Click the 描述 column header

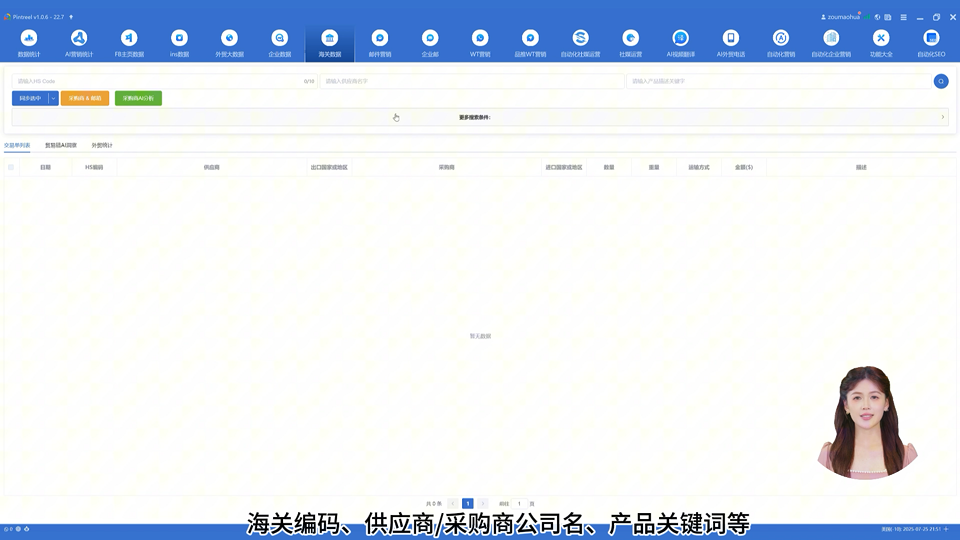[861, 167]
